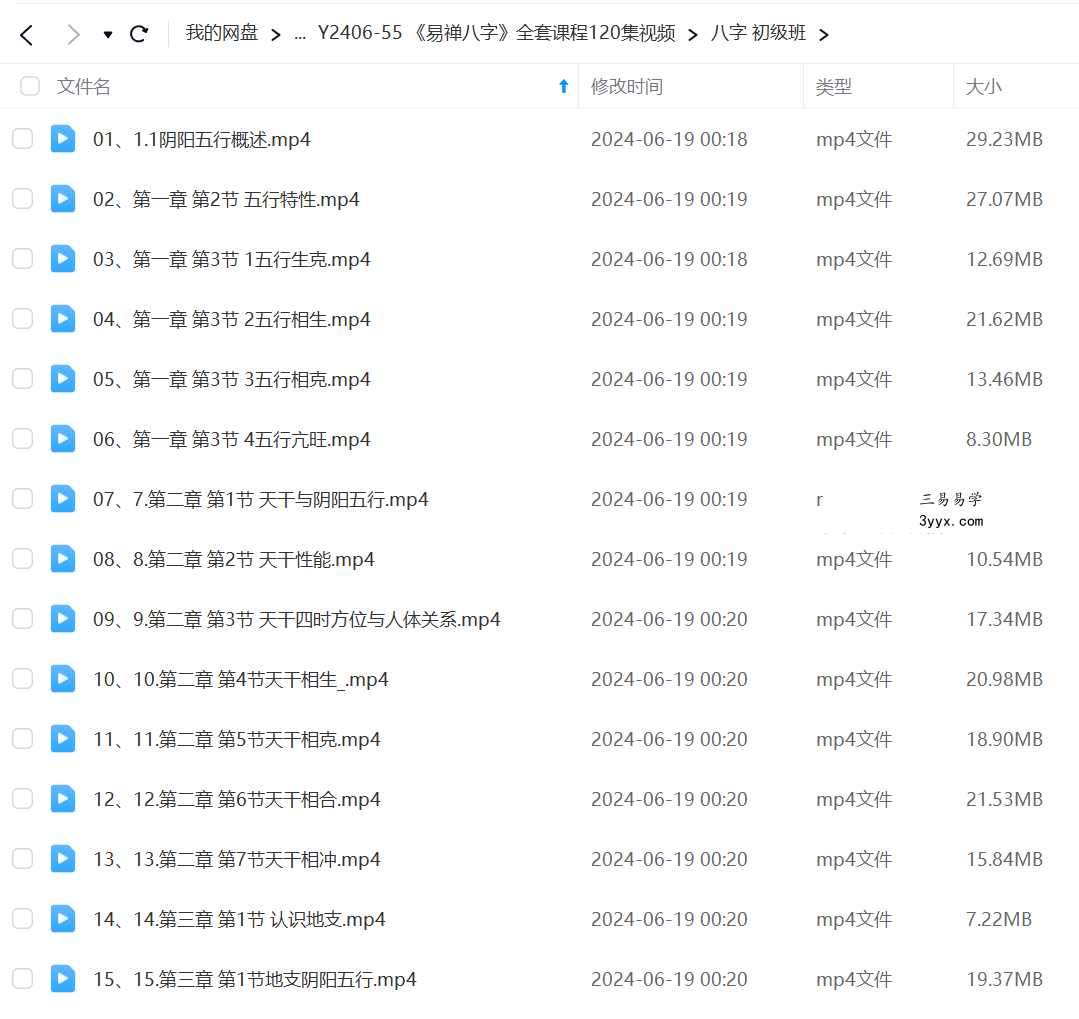Click the 29.23MB size value
The height and width of the screenshot is (1019, 1079).
click(x=1004, y=140)
